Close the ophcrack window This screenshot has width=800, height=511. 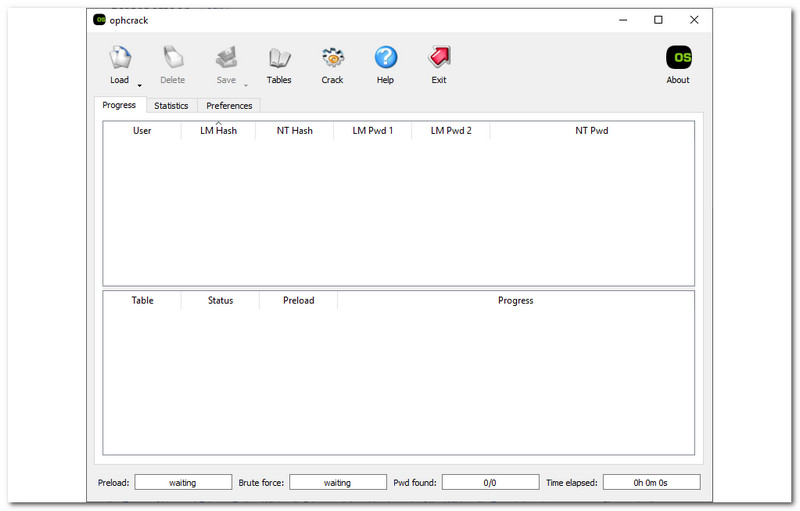pyautogui.click(x=694, y=20)
